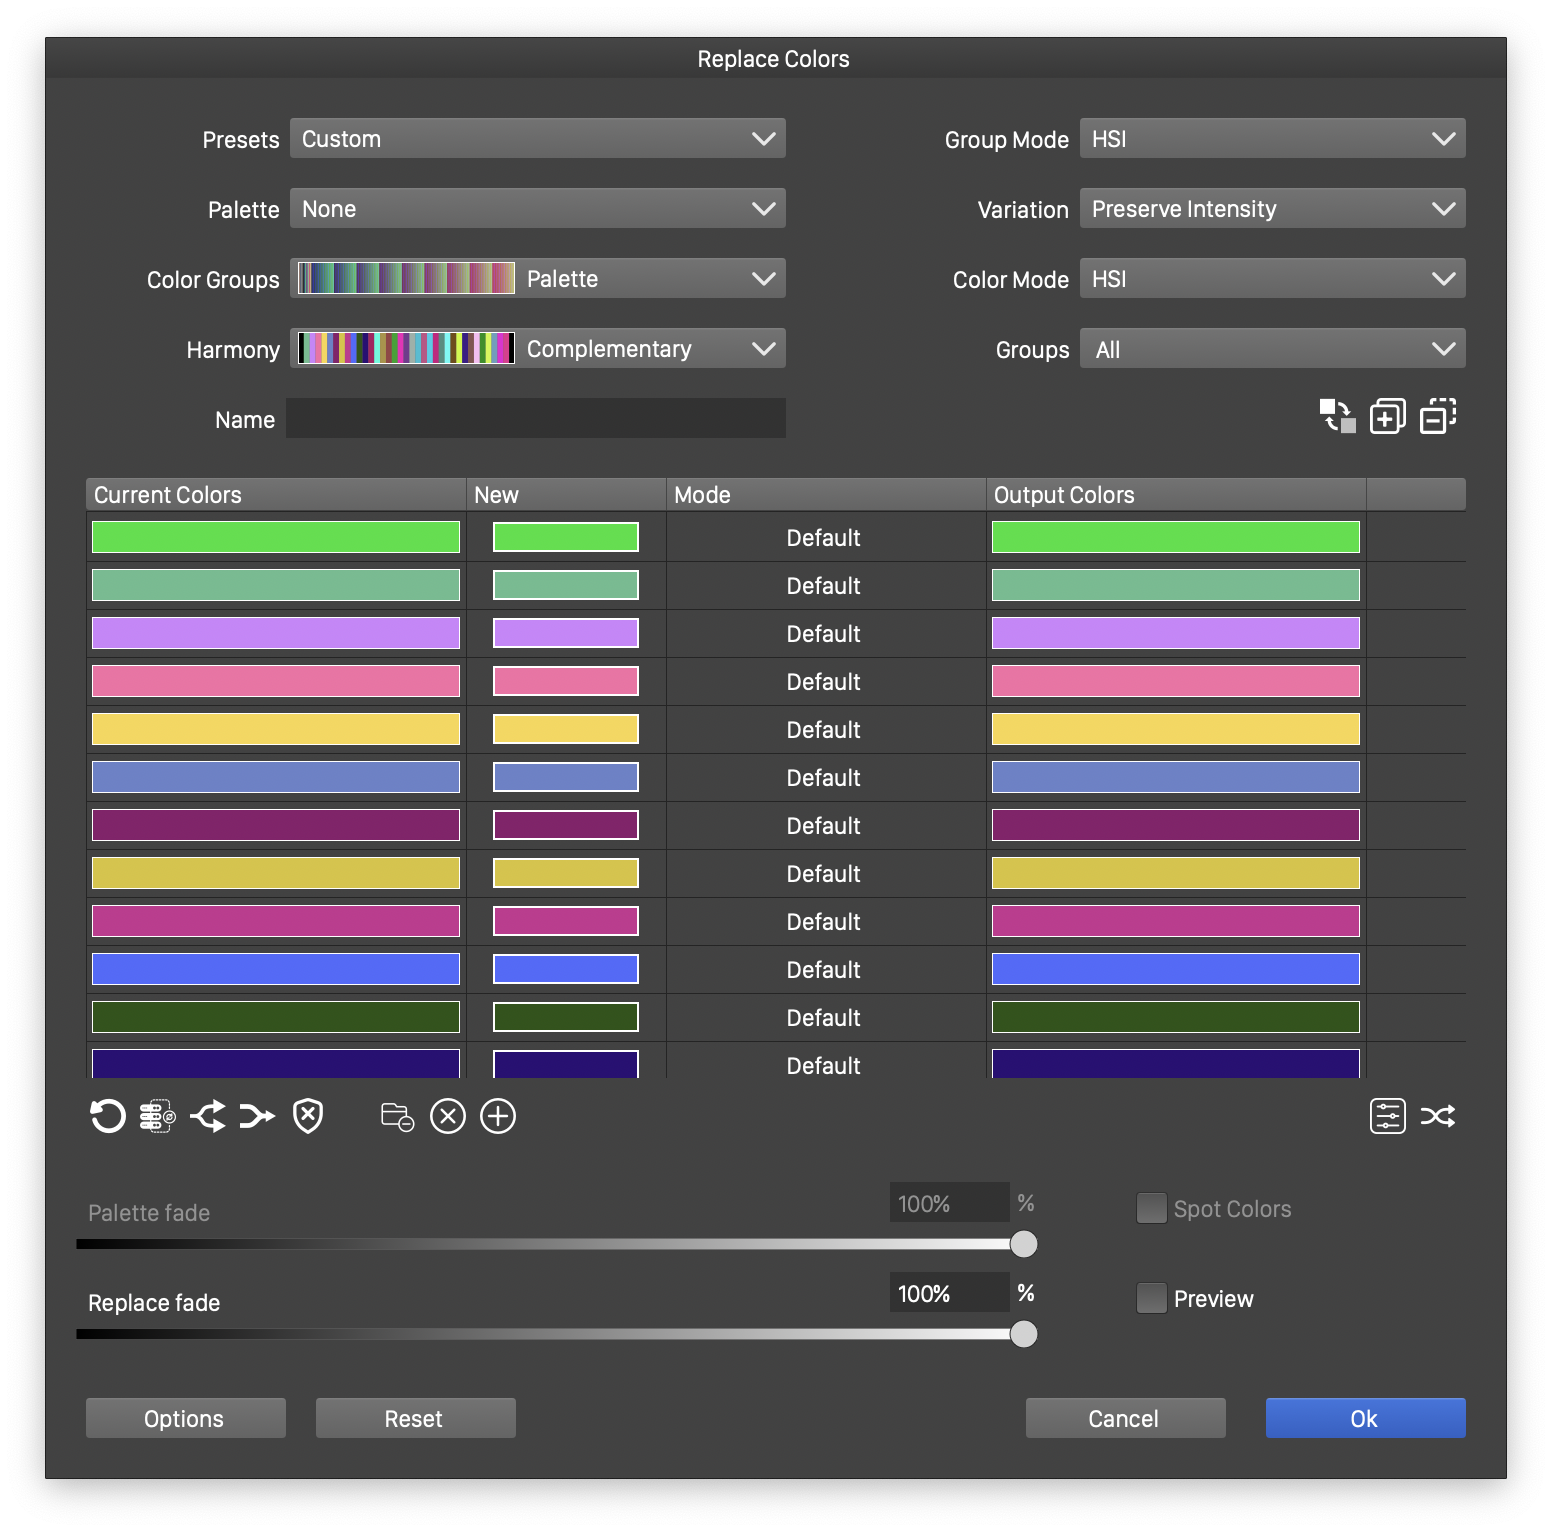Image resolution: width=1552 pixels, height=1532 pixels.
Task: Click the Reset button
Action: pyautogui.click(x=415, y=1418)
